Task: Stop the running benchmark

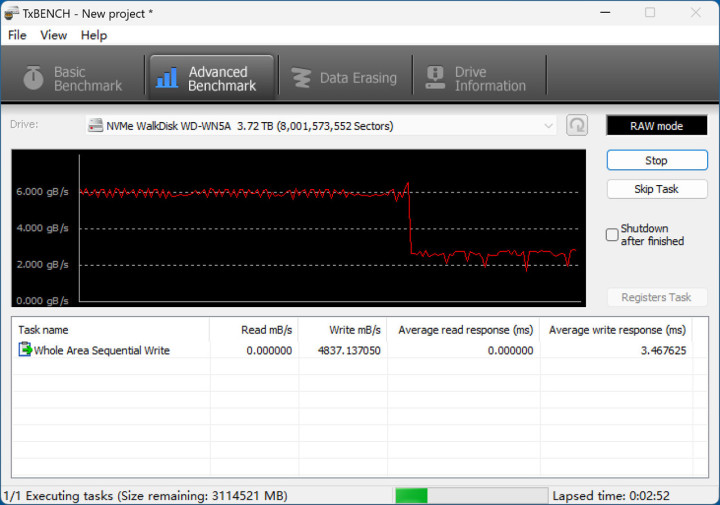Action: pos(657,160)
